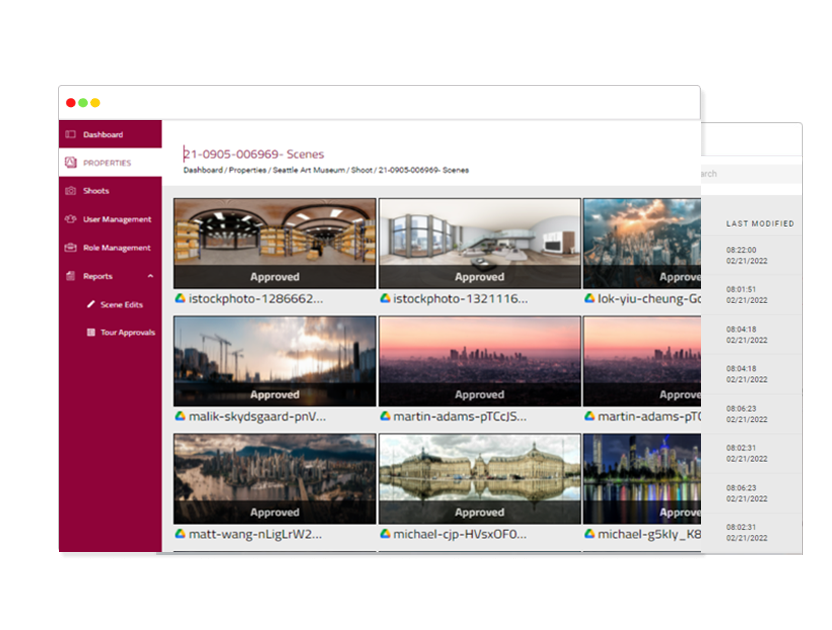This screenshot has width=832, height=630.
Task: Open the Shoots menu item
Action: coord(96,191)
